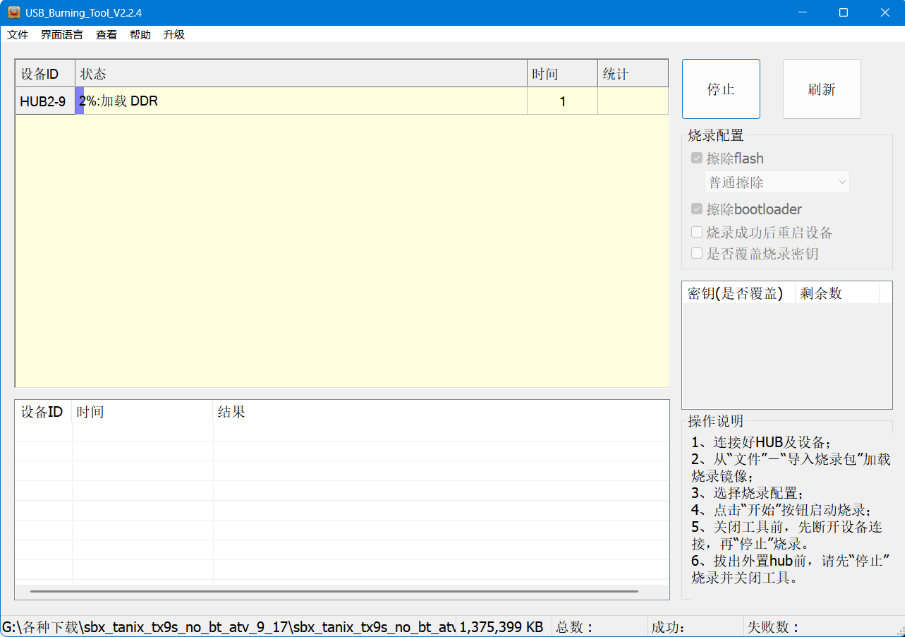905x637 pixels.
Task: Open the 查看 menu
Action: 106,34
